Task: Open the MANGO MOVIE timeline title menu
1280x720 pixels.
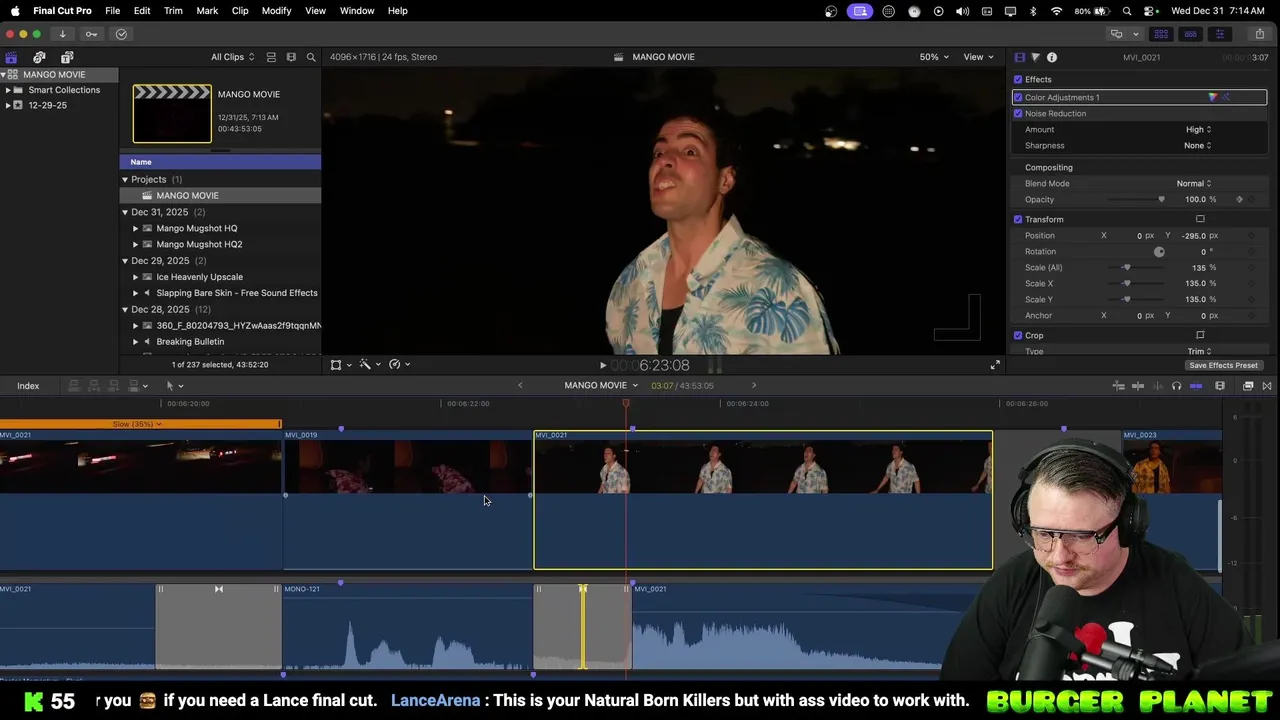Action: tap(600, 385)
